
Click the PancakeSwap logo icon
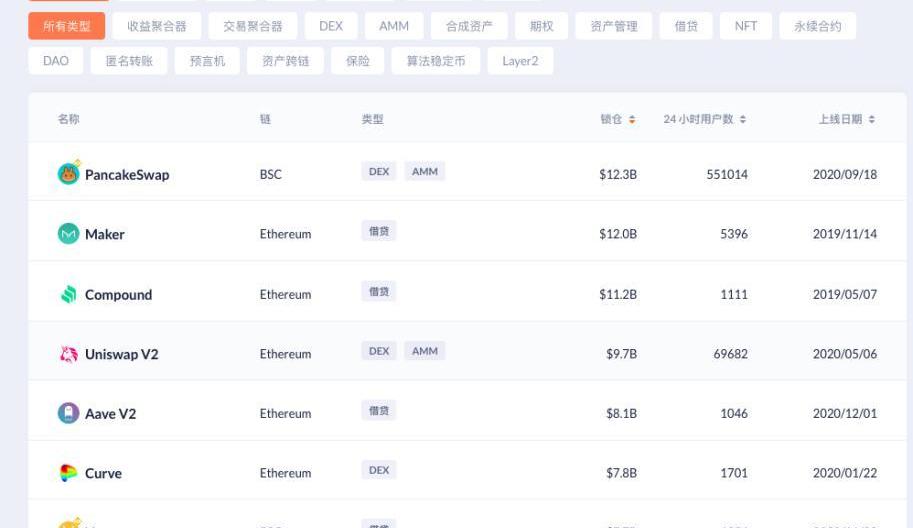(x=68, y=173)
